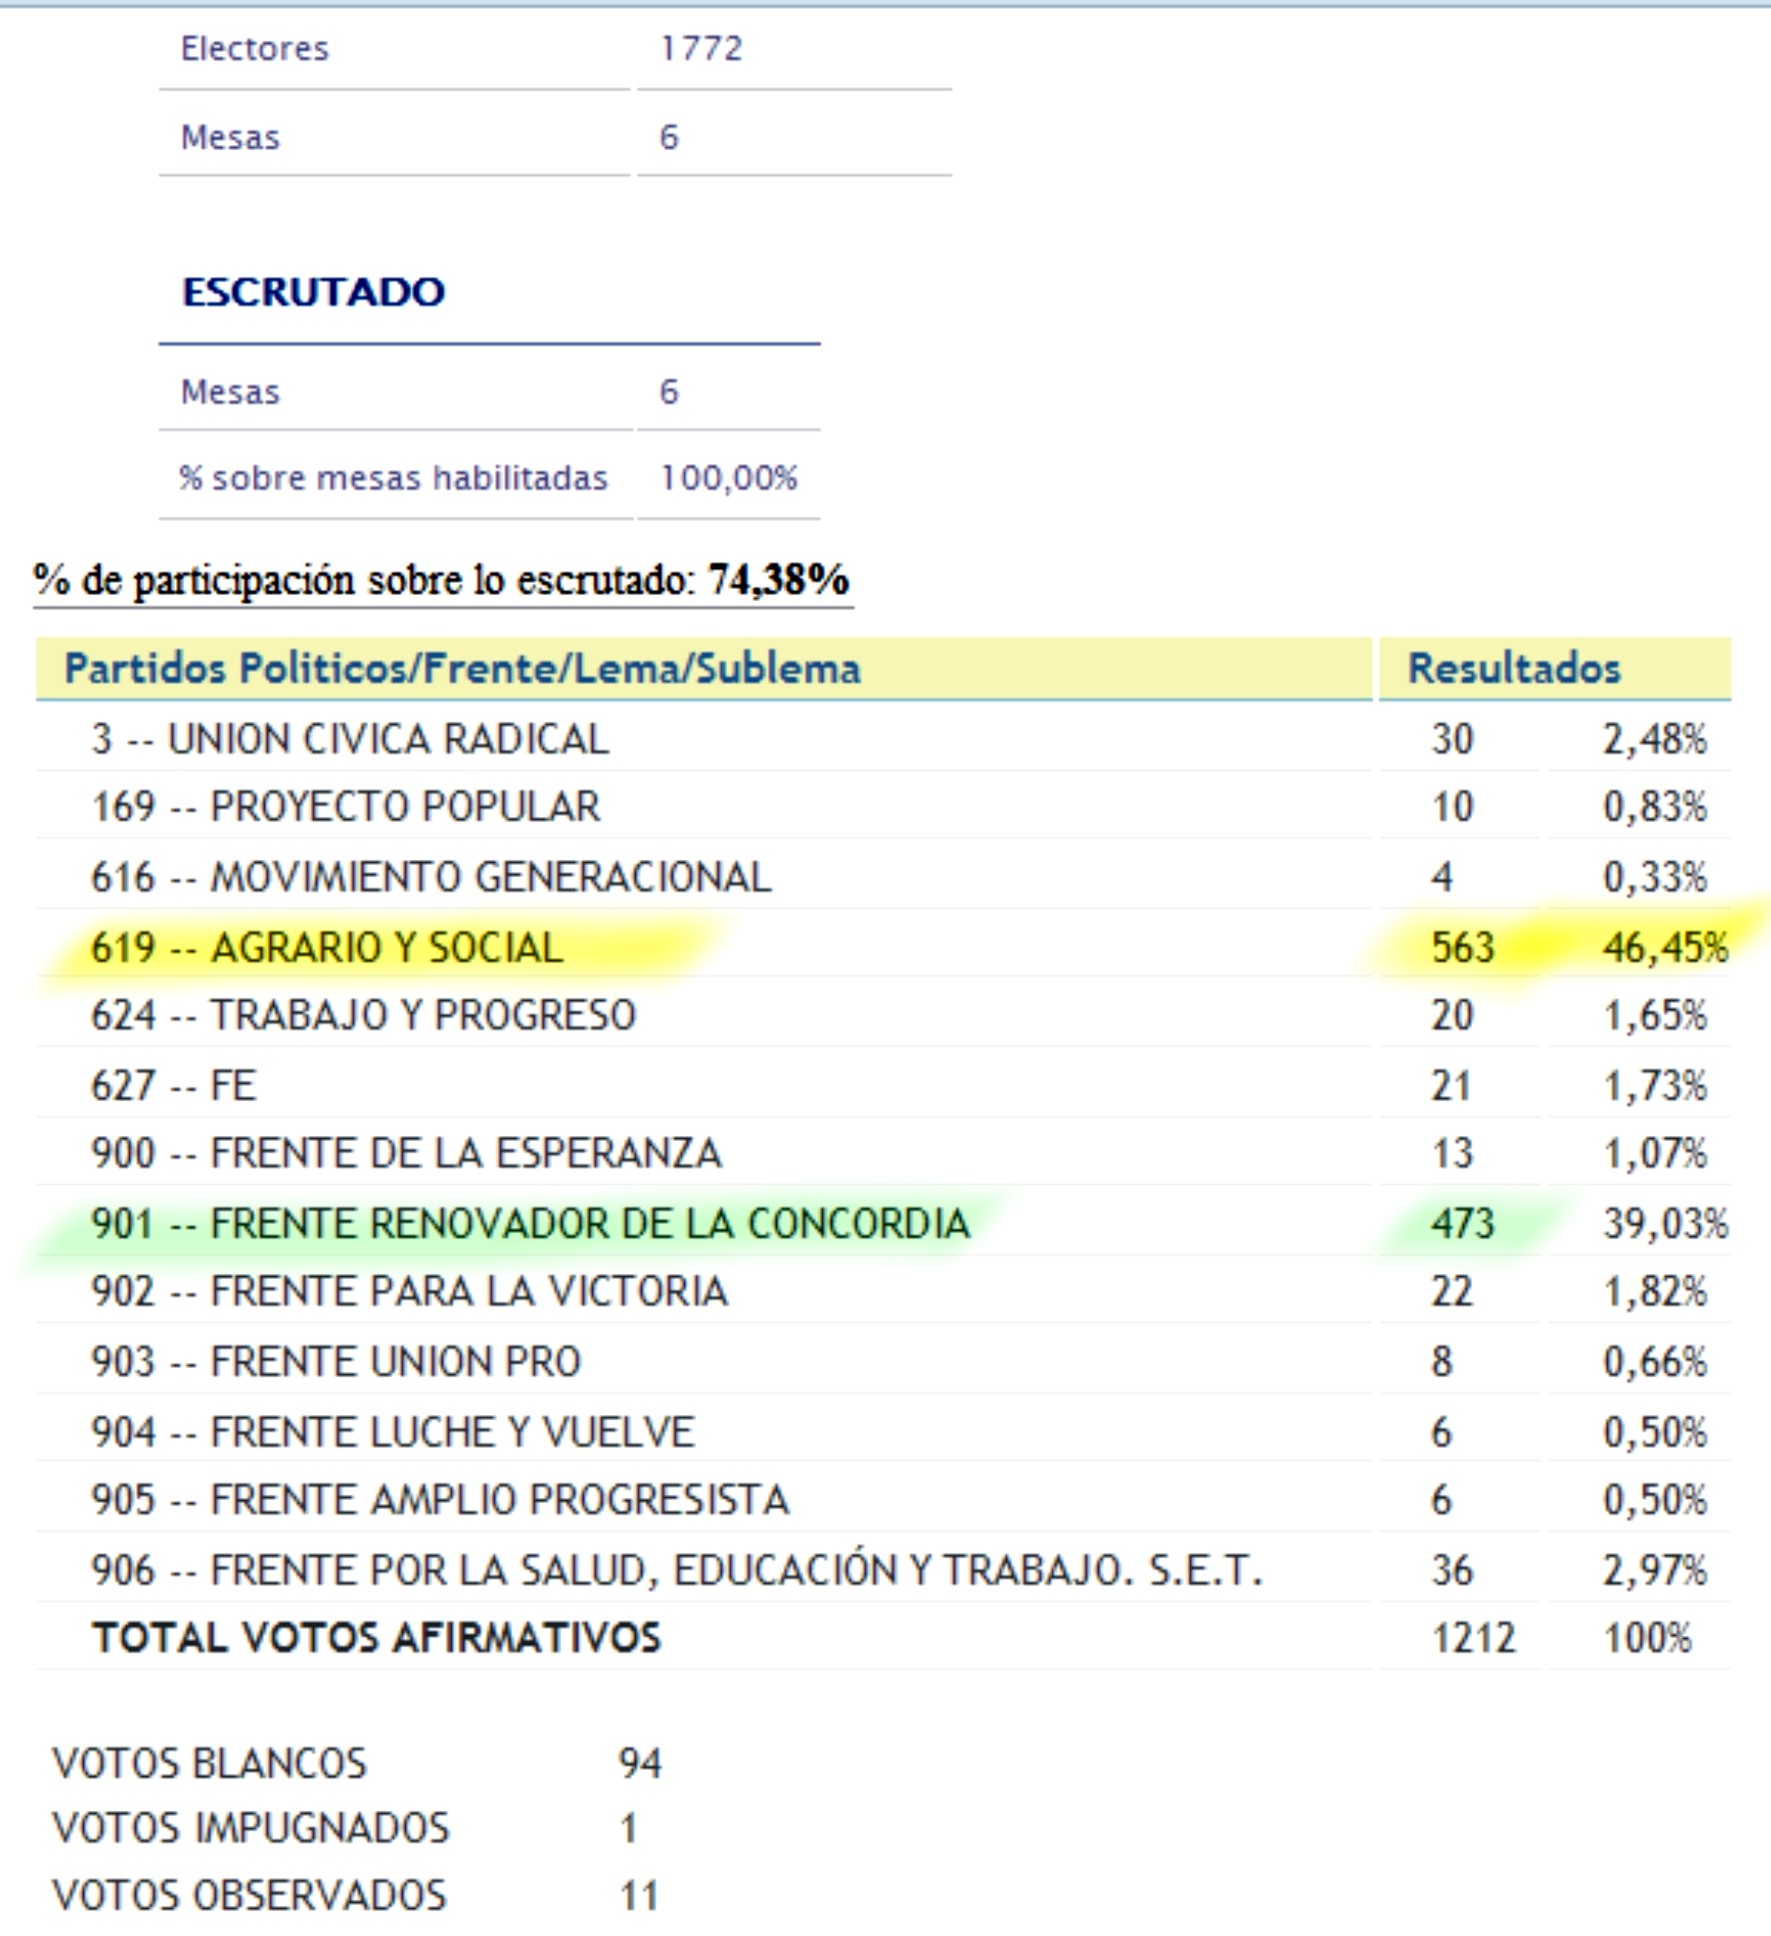Click the VOTOS BLANCOS label
Screen dimensions: 1771x1936
(x=209, y=1763)
